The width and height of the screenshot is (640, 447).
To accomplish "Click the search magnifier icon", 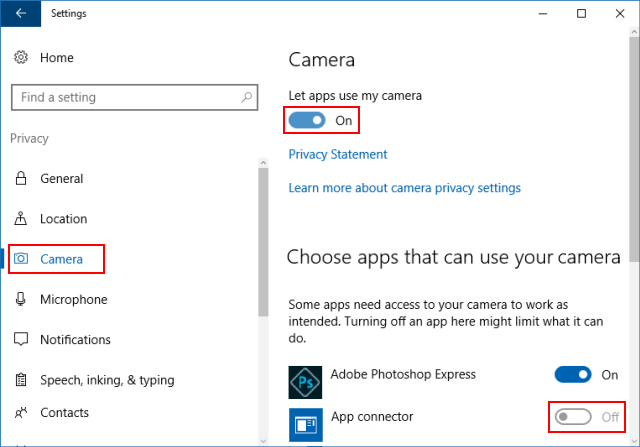I will click(x=246, y=98).
